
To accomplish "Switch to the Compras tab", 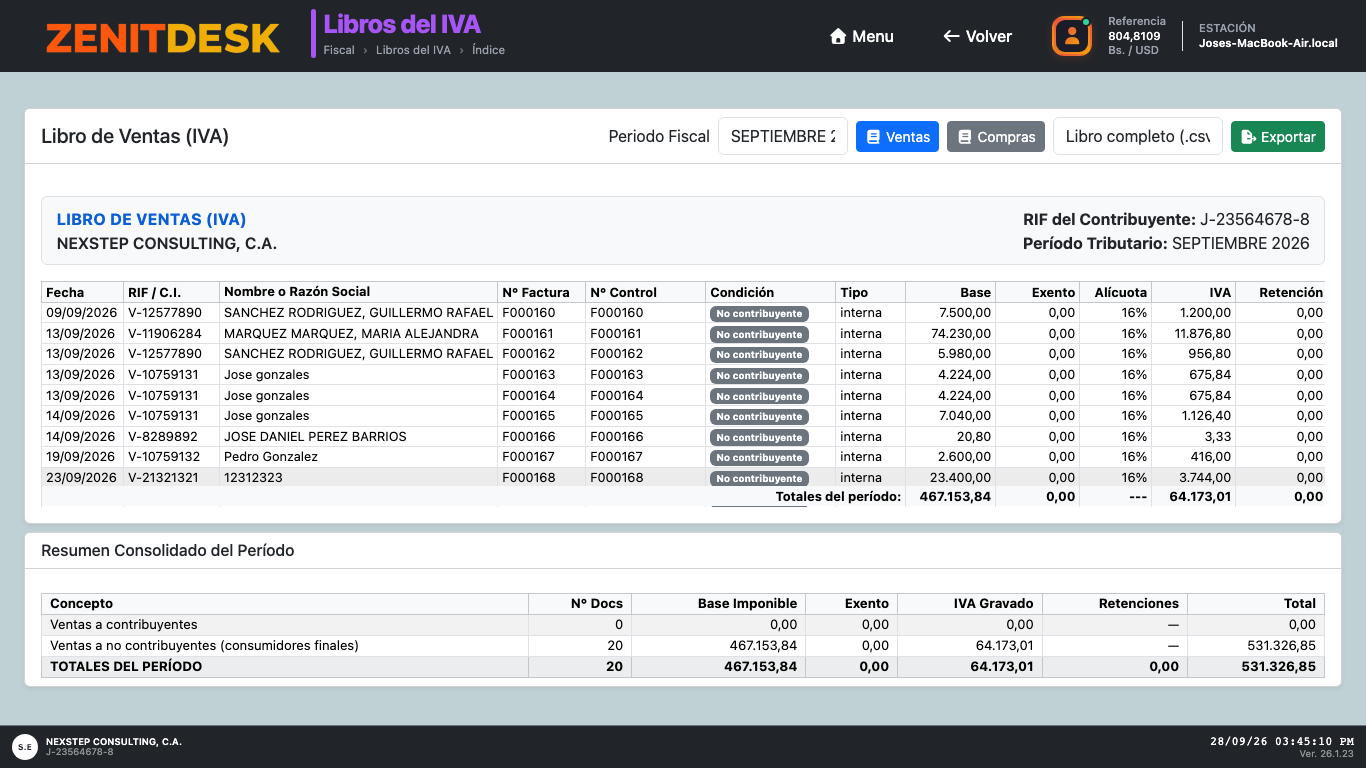I will point(996,137).
